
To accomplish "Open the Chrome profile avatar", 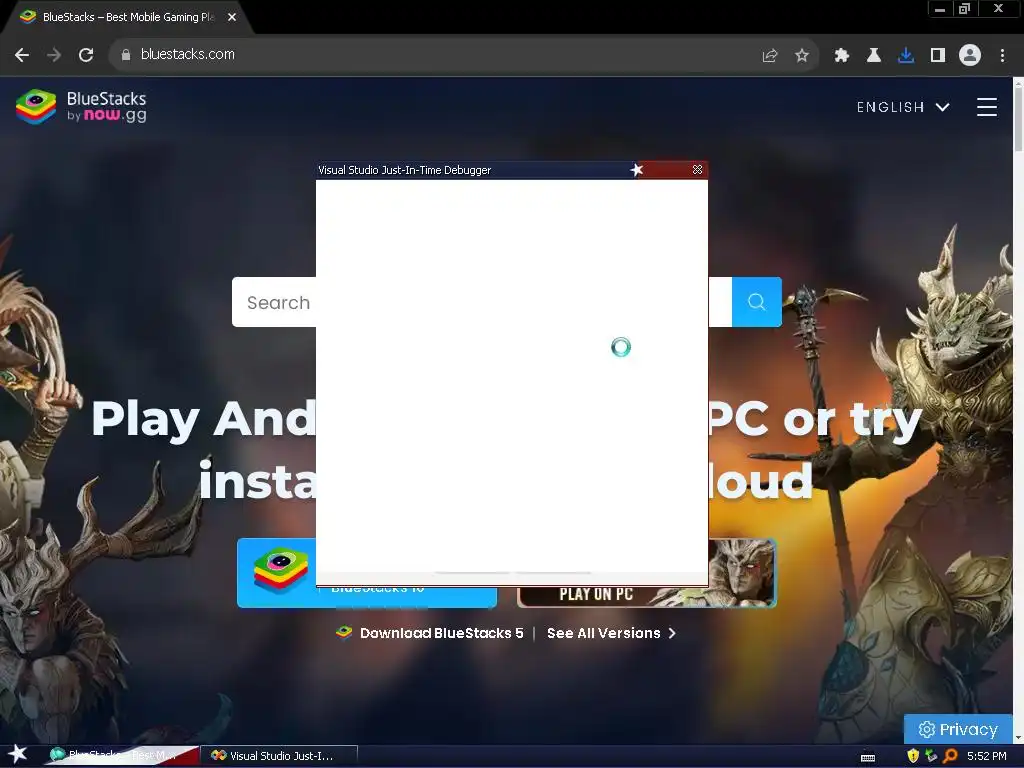I will tap(970, 56).
